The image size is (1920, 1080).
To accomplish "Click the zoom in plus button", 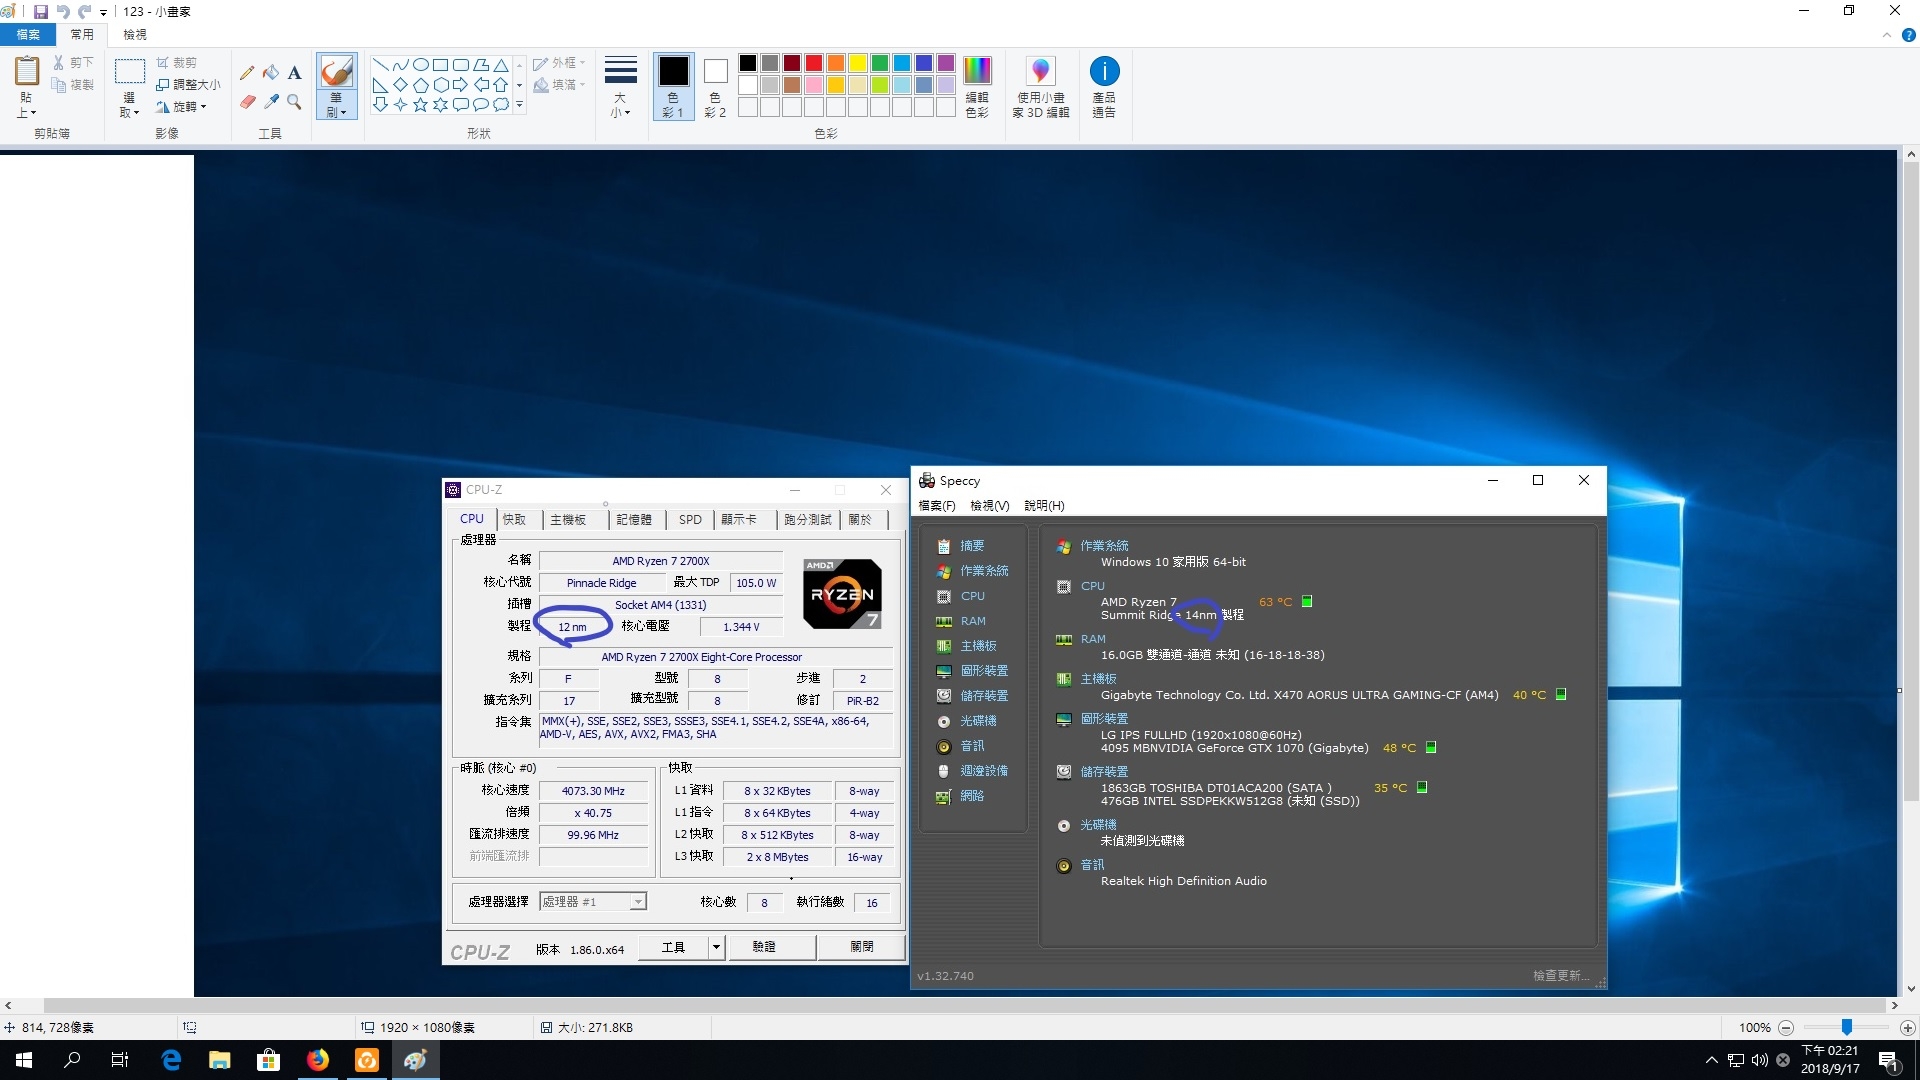I will coord(1907,1027).
